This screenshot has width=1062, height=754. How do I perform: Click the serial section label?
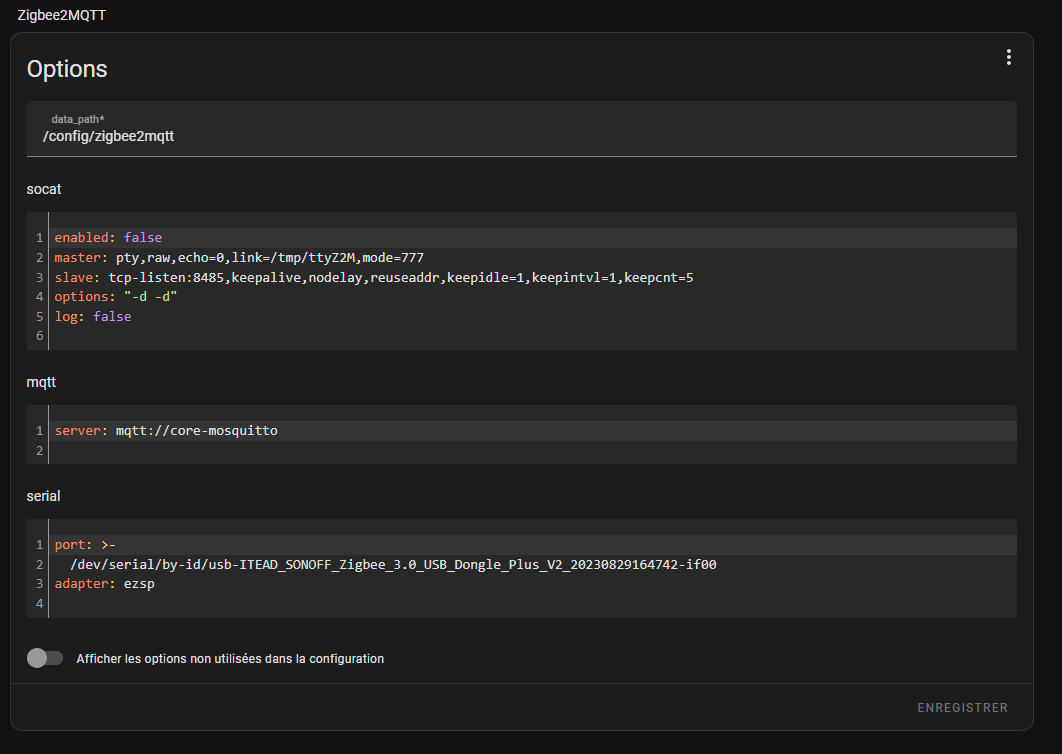44,496
